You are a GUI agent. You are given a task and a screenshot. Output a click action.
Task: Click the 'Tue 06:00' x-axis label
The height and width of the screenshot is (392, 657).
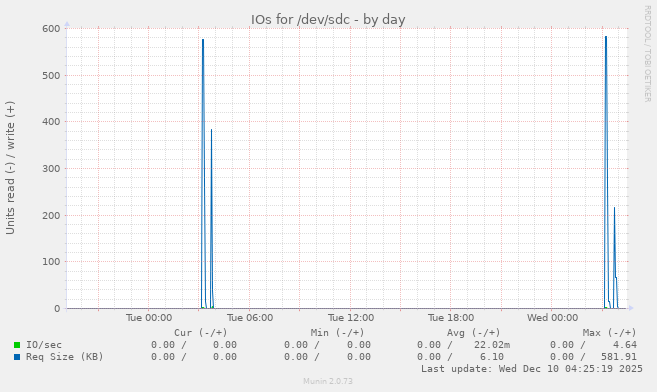[x=250, y=318]
